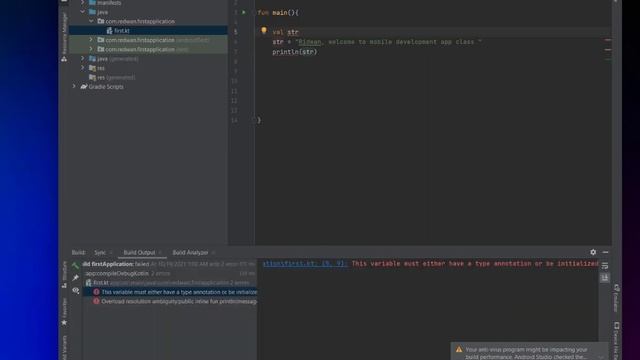Click the str assignment string line
Screen dimensions: 640x360
[377, 42]
